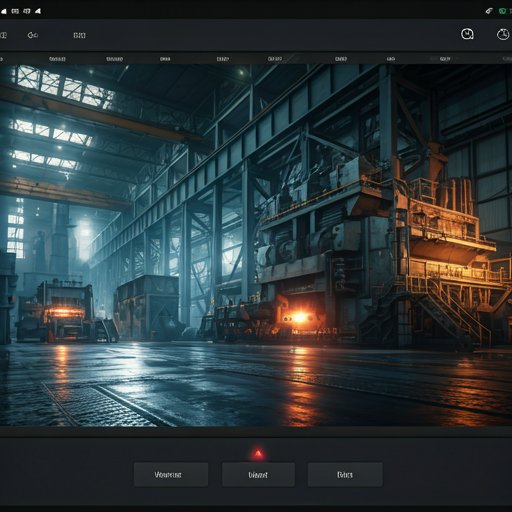512x512 pixels.
Task: Select the highlighted tab near the strip's right end
Action: [445, 59]
